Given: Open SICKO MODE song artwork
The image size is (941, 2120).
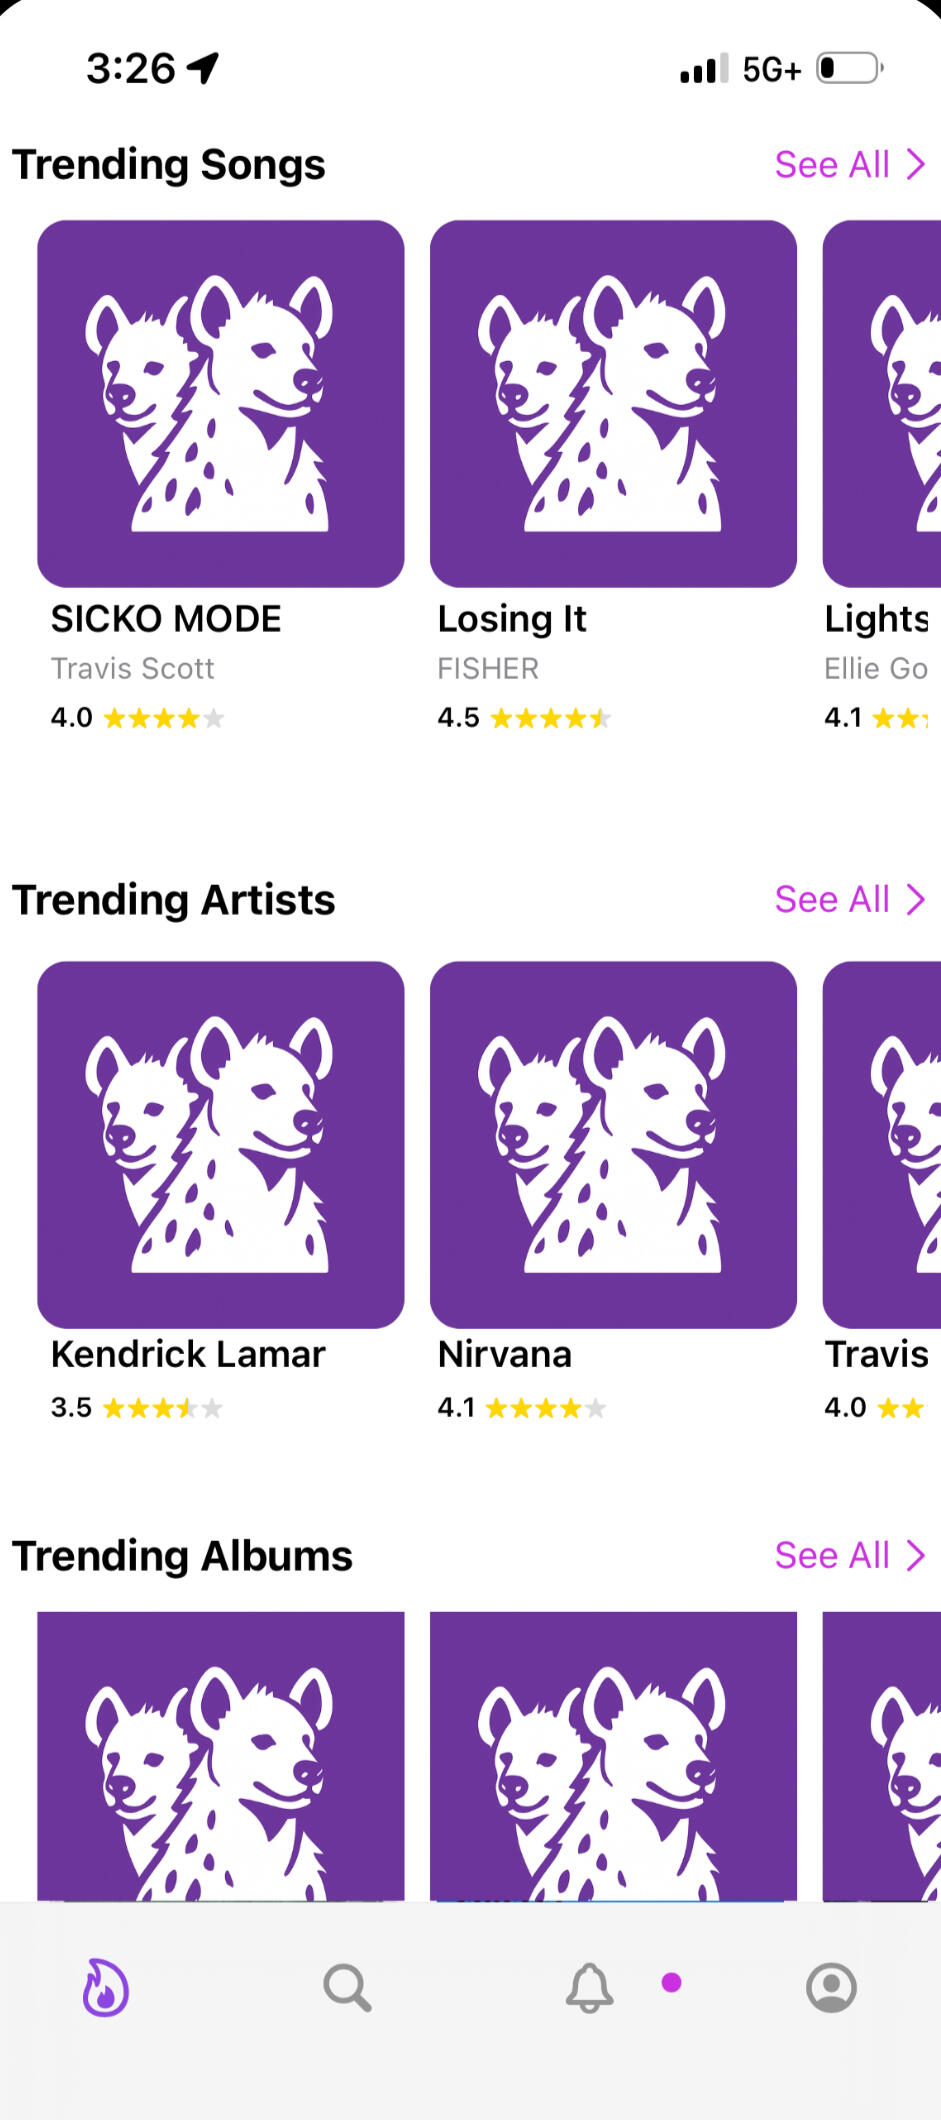Looking at the screenshot, I should click(x=221, y=403).
